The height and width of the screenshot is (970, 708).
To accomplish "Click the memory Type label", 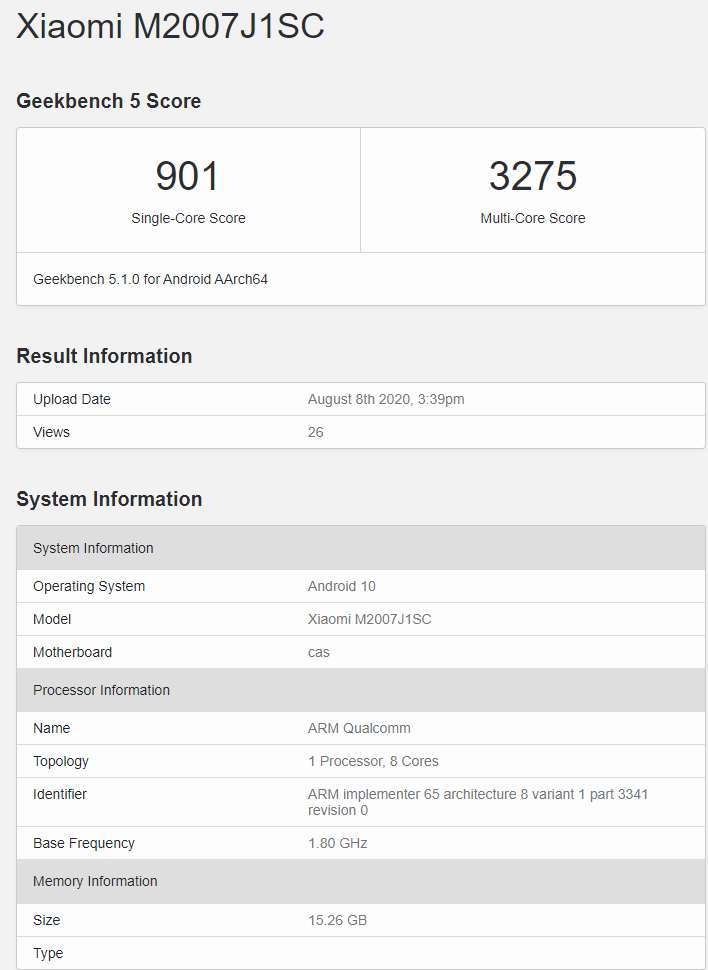I will 48,954.
